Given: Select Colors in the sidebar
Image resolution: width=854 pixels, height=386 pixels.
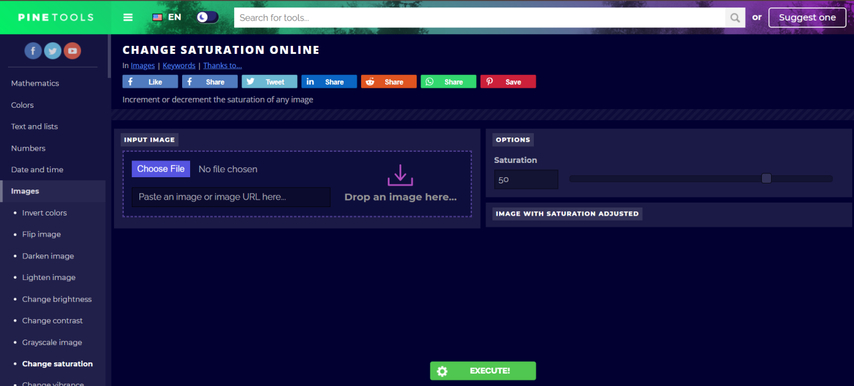Looking at the screenshot, I should [x=22, y=105].
